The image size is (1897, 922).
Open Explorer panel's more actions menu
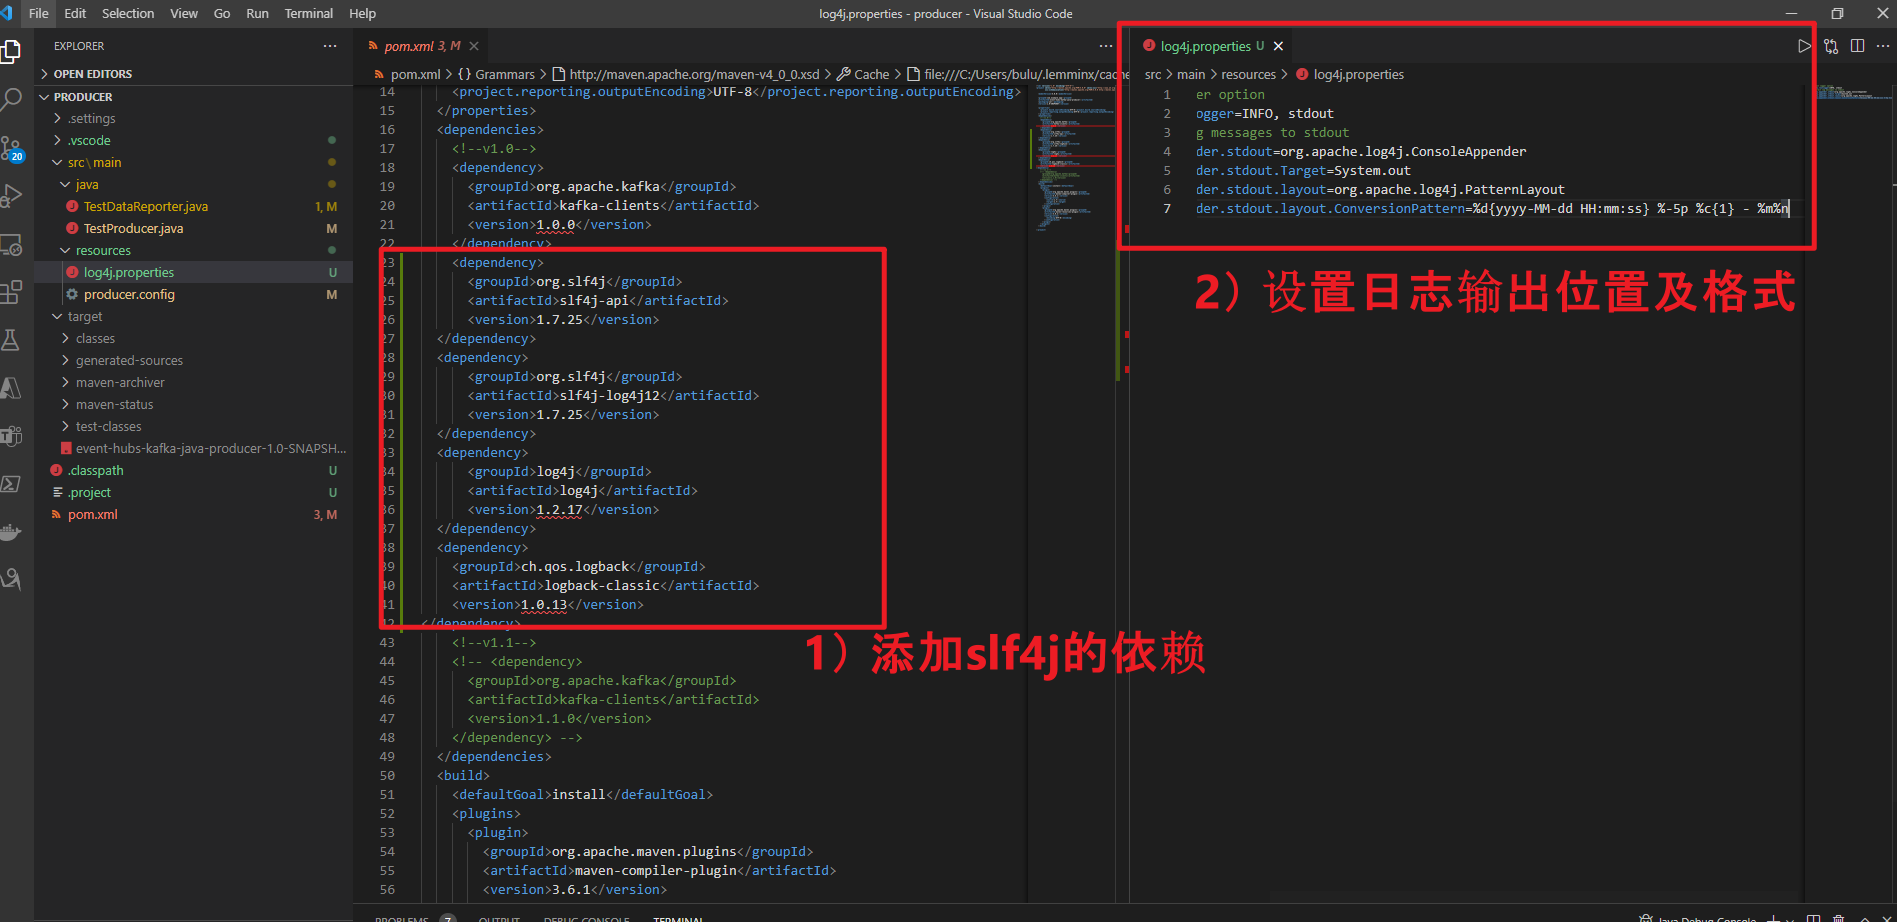point(330,46)
